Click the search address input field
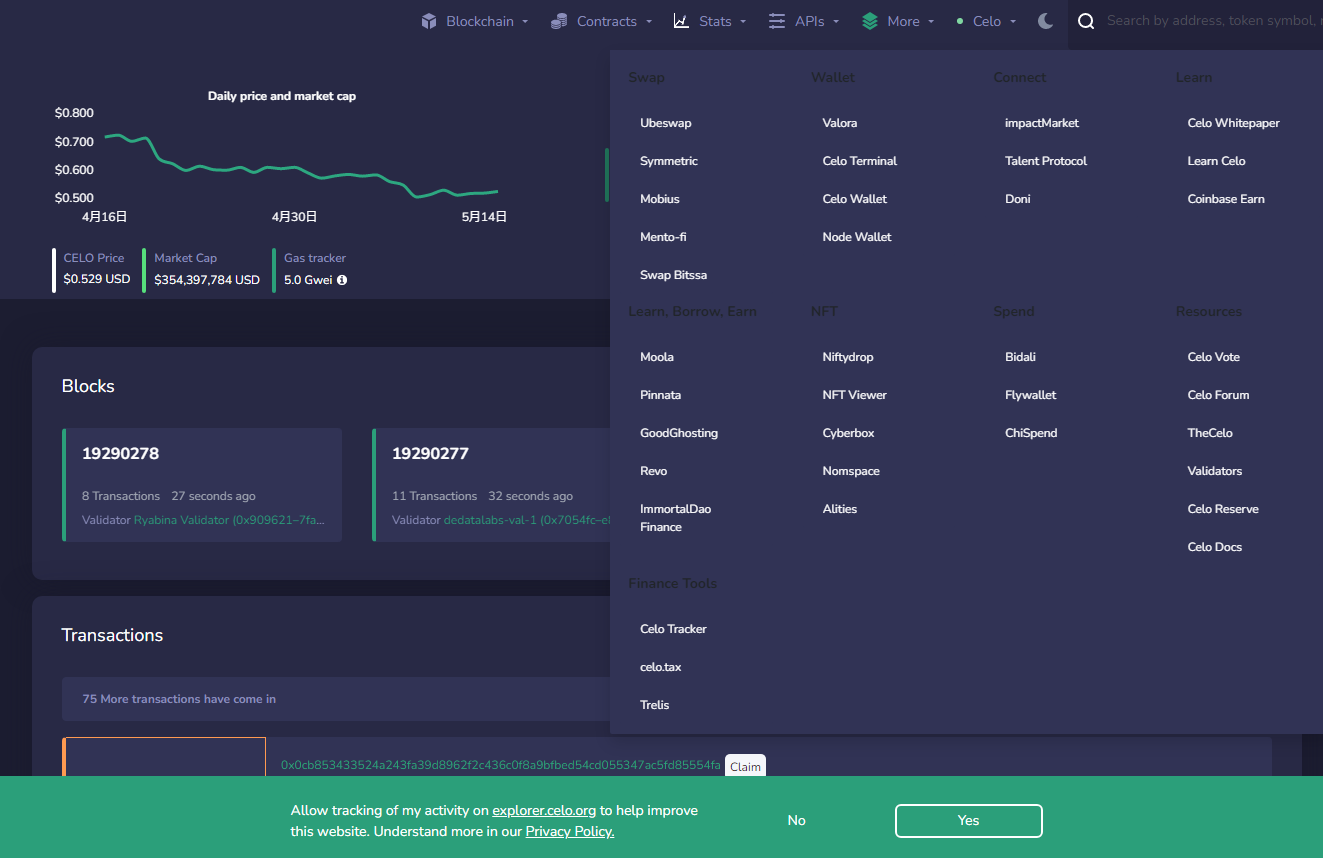The image size is (1323, 858). coord(1210,21)
